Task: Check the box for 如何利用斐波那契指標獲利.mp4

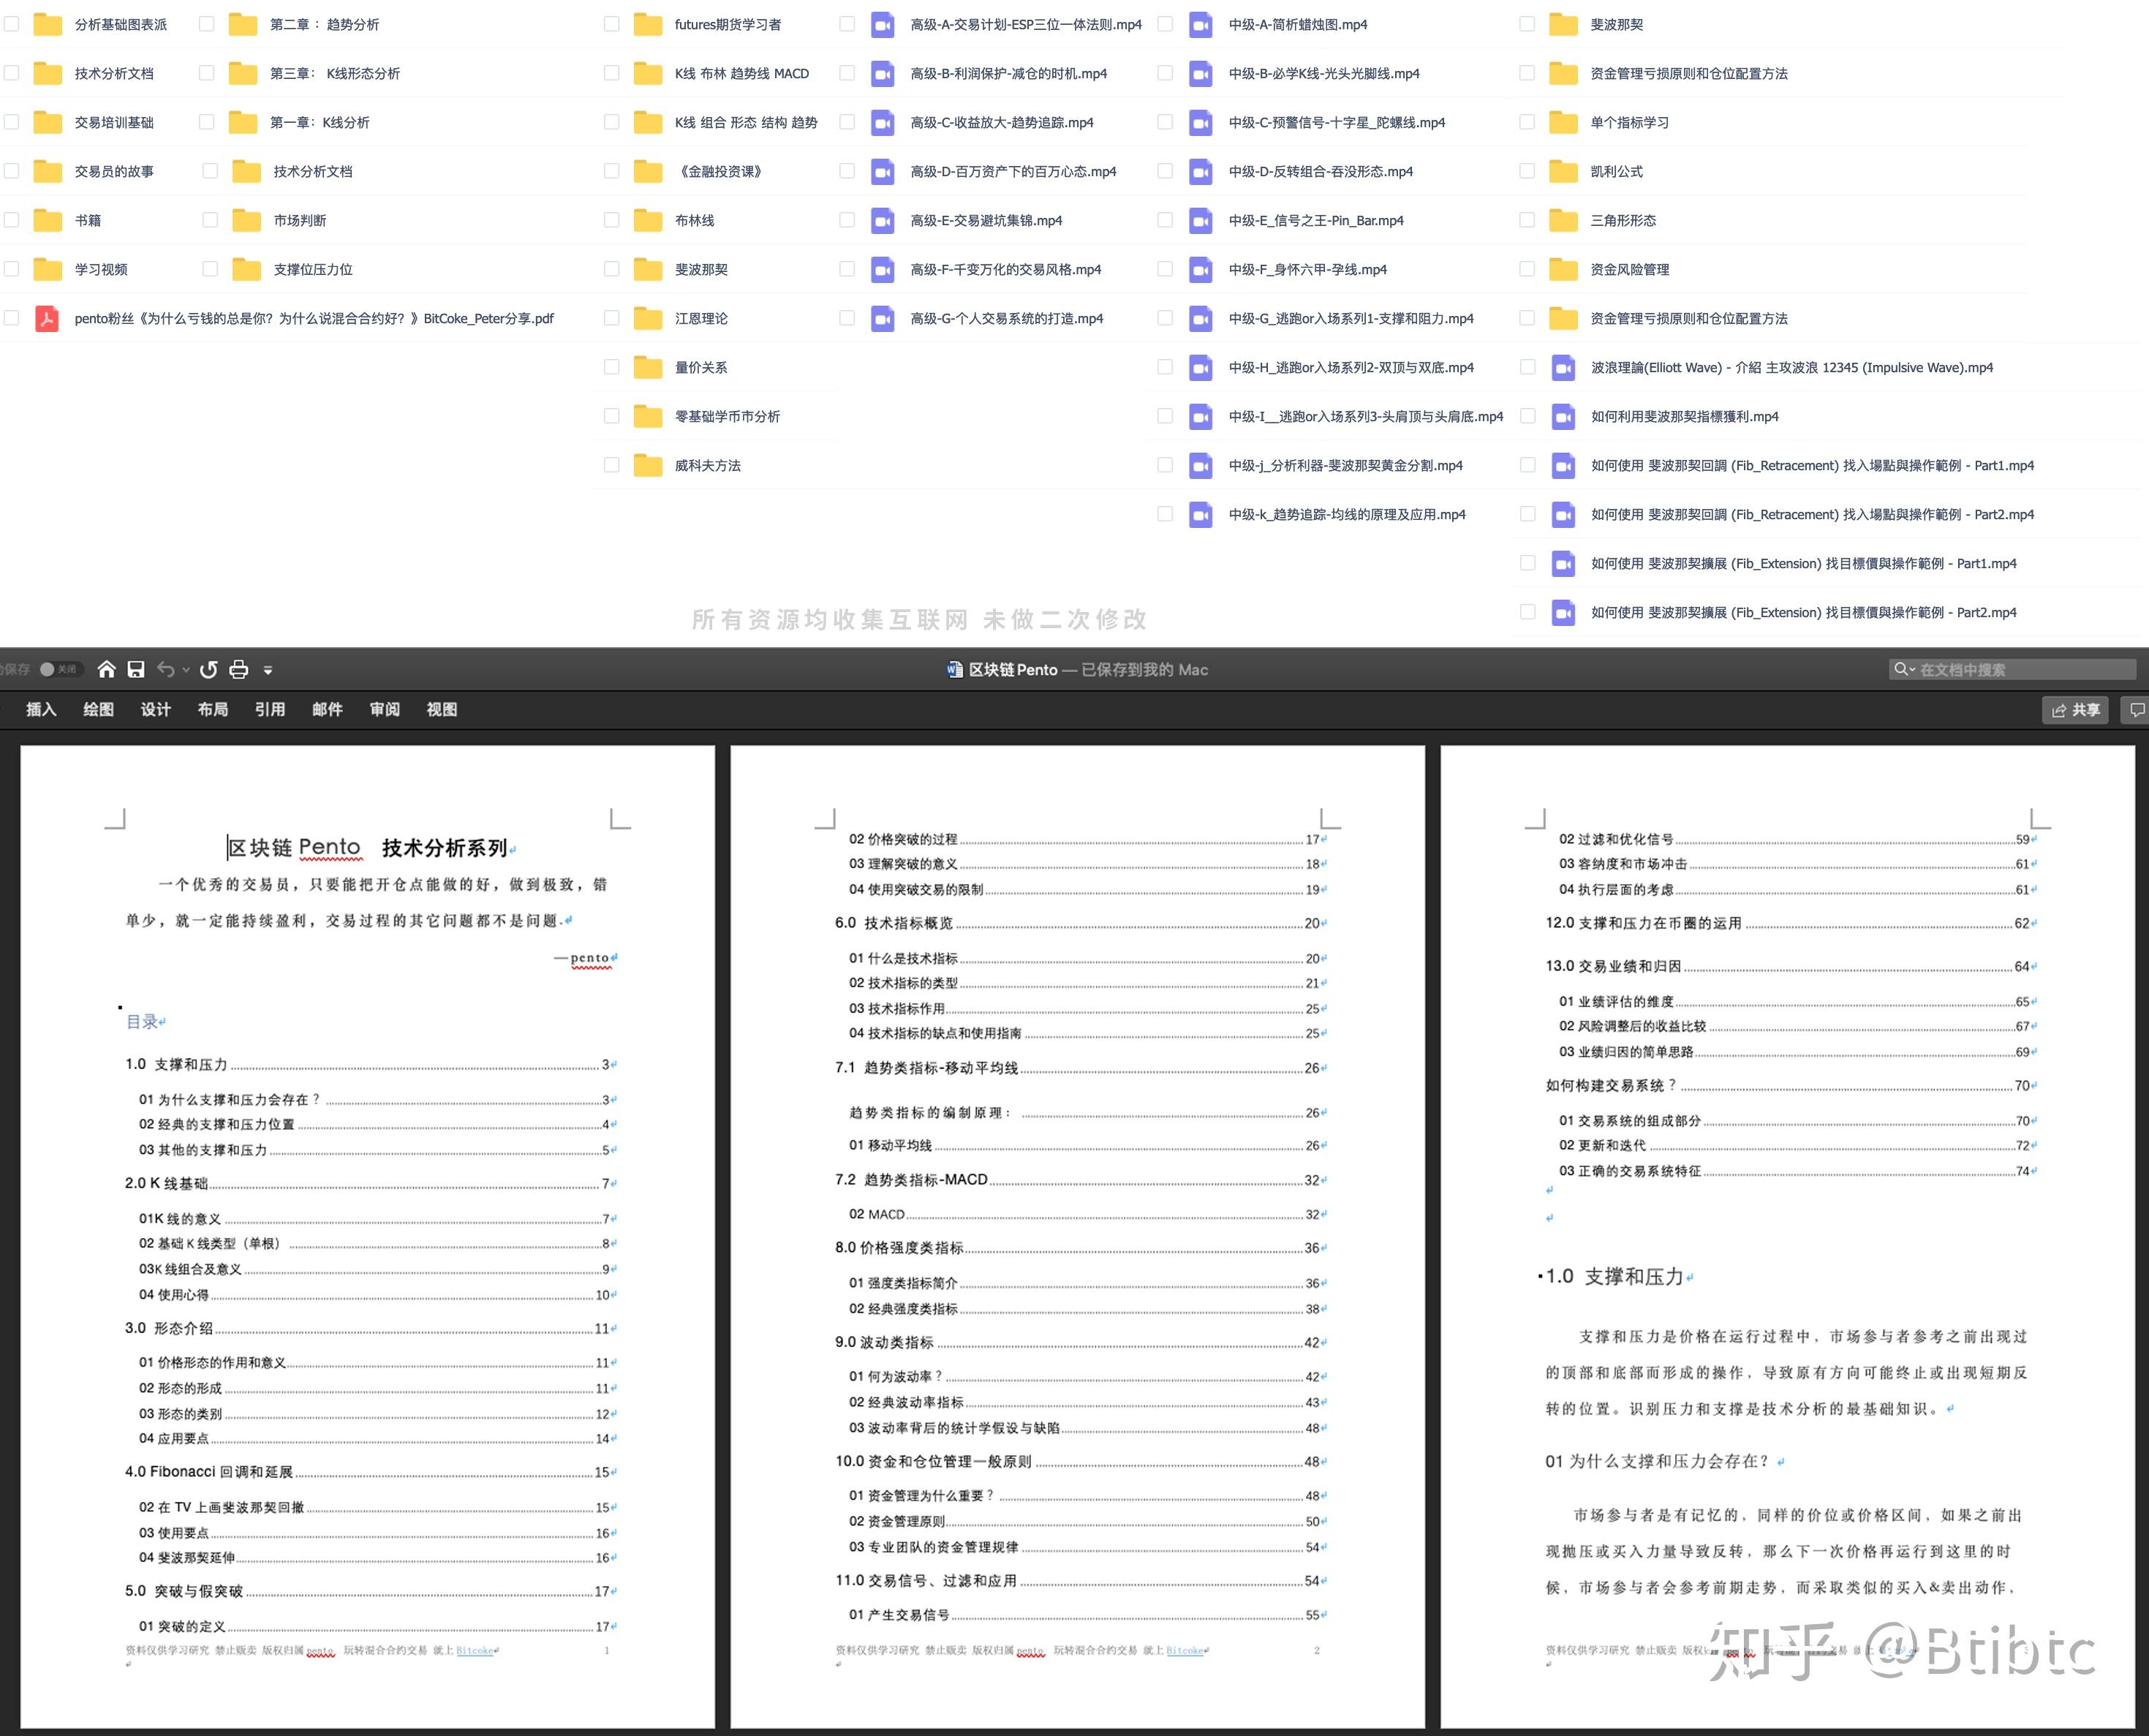Action: tap(1527, 416)
